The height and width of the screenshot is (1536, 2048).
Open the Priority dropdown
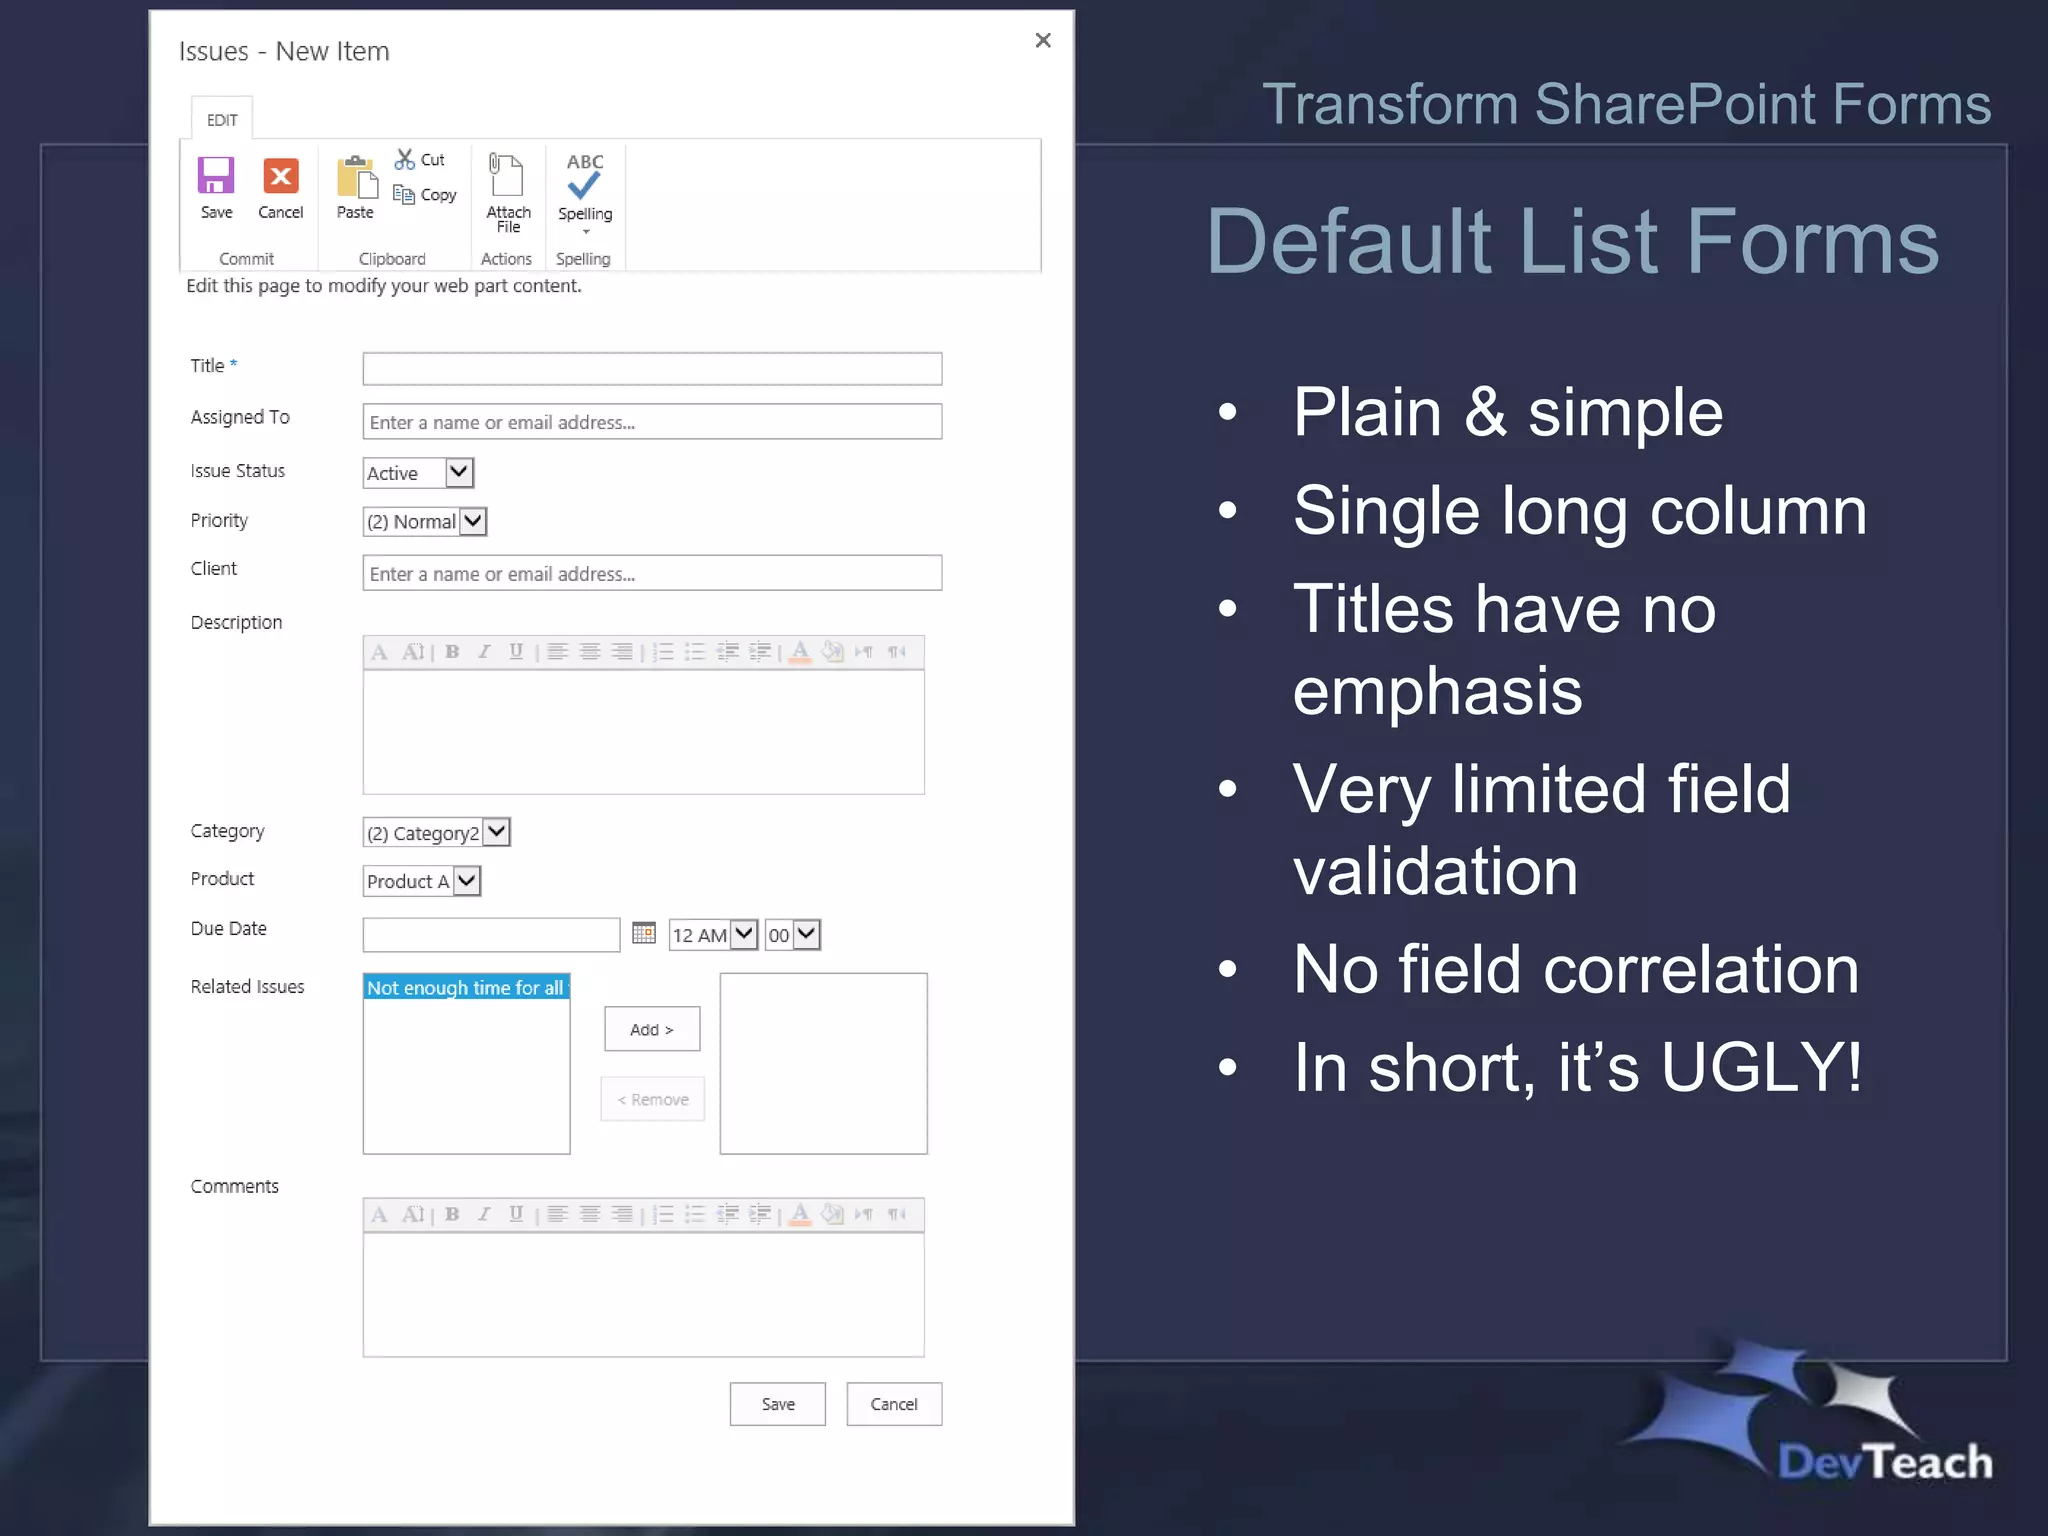click(425, 521)
